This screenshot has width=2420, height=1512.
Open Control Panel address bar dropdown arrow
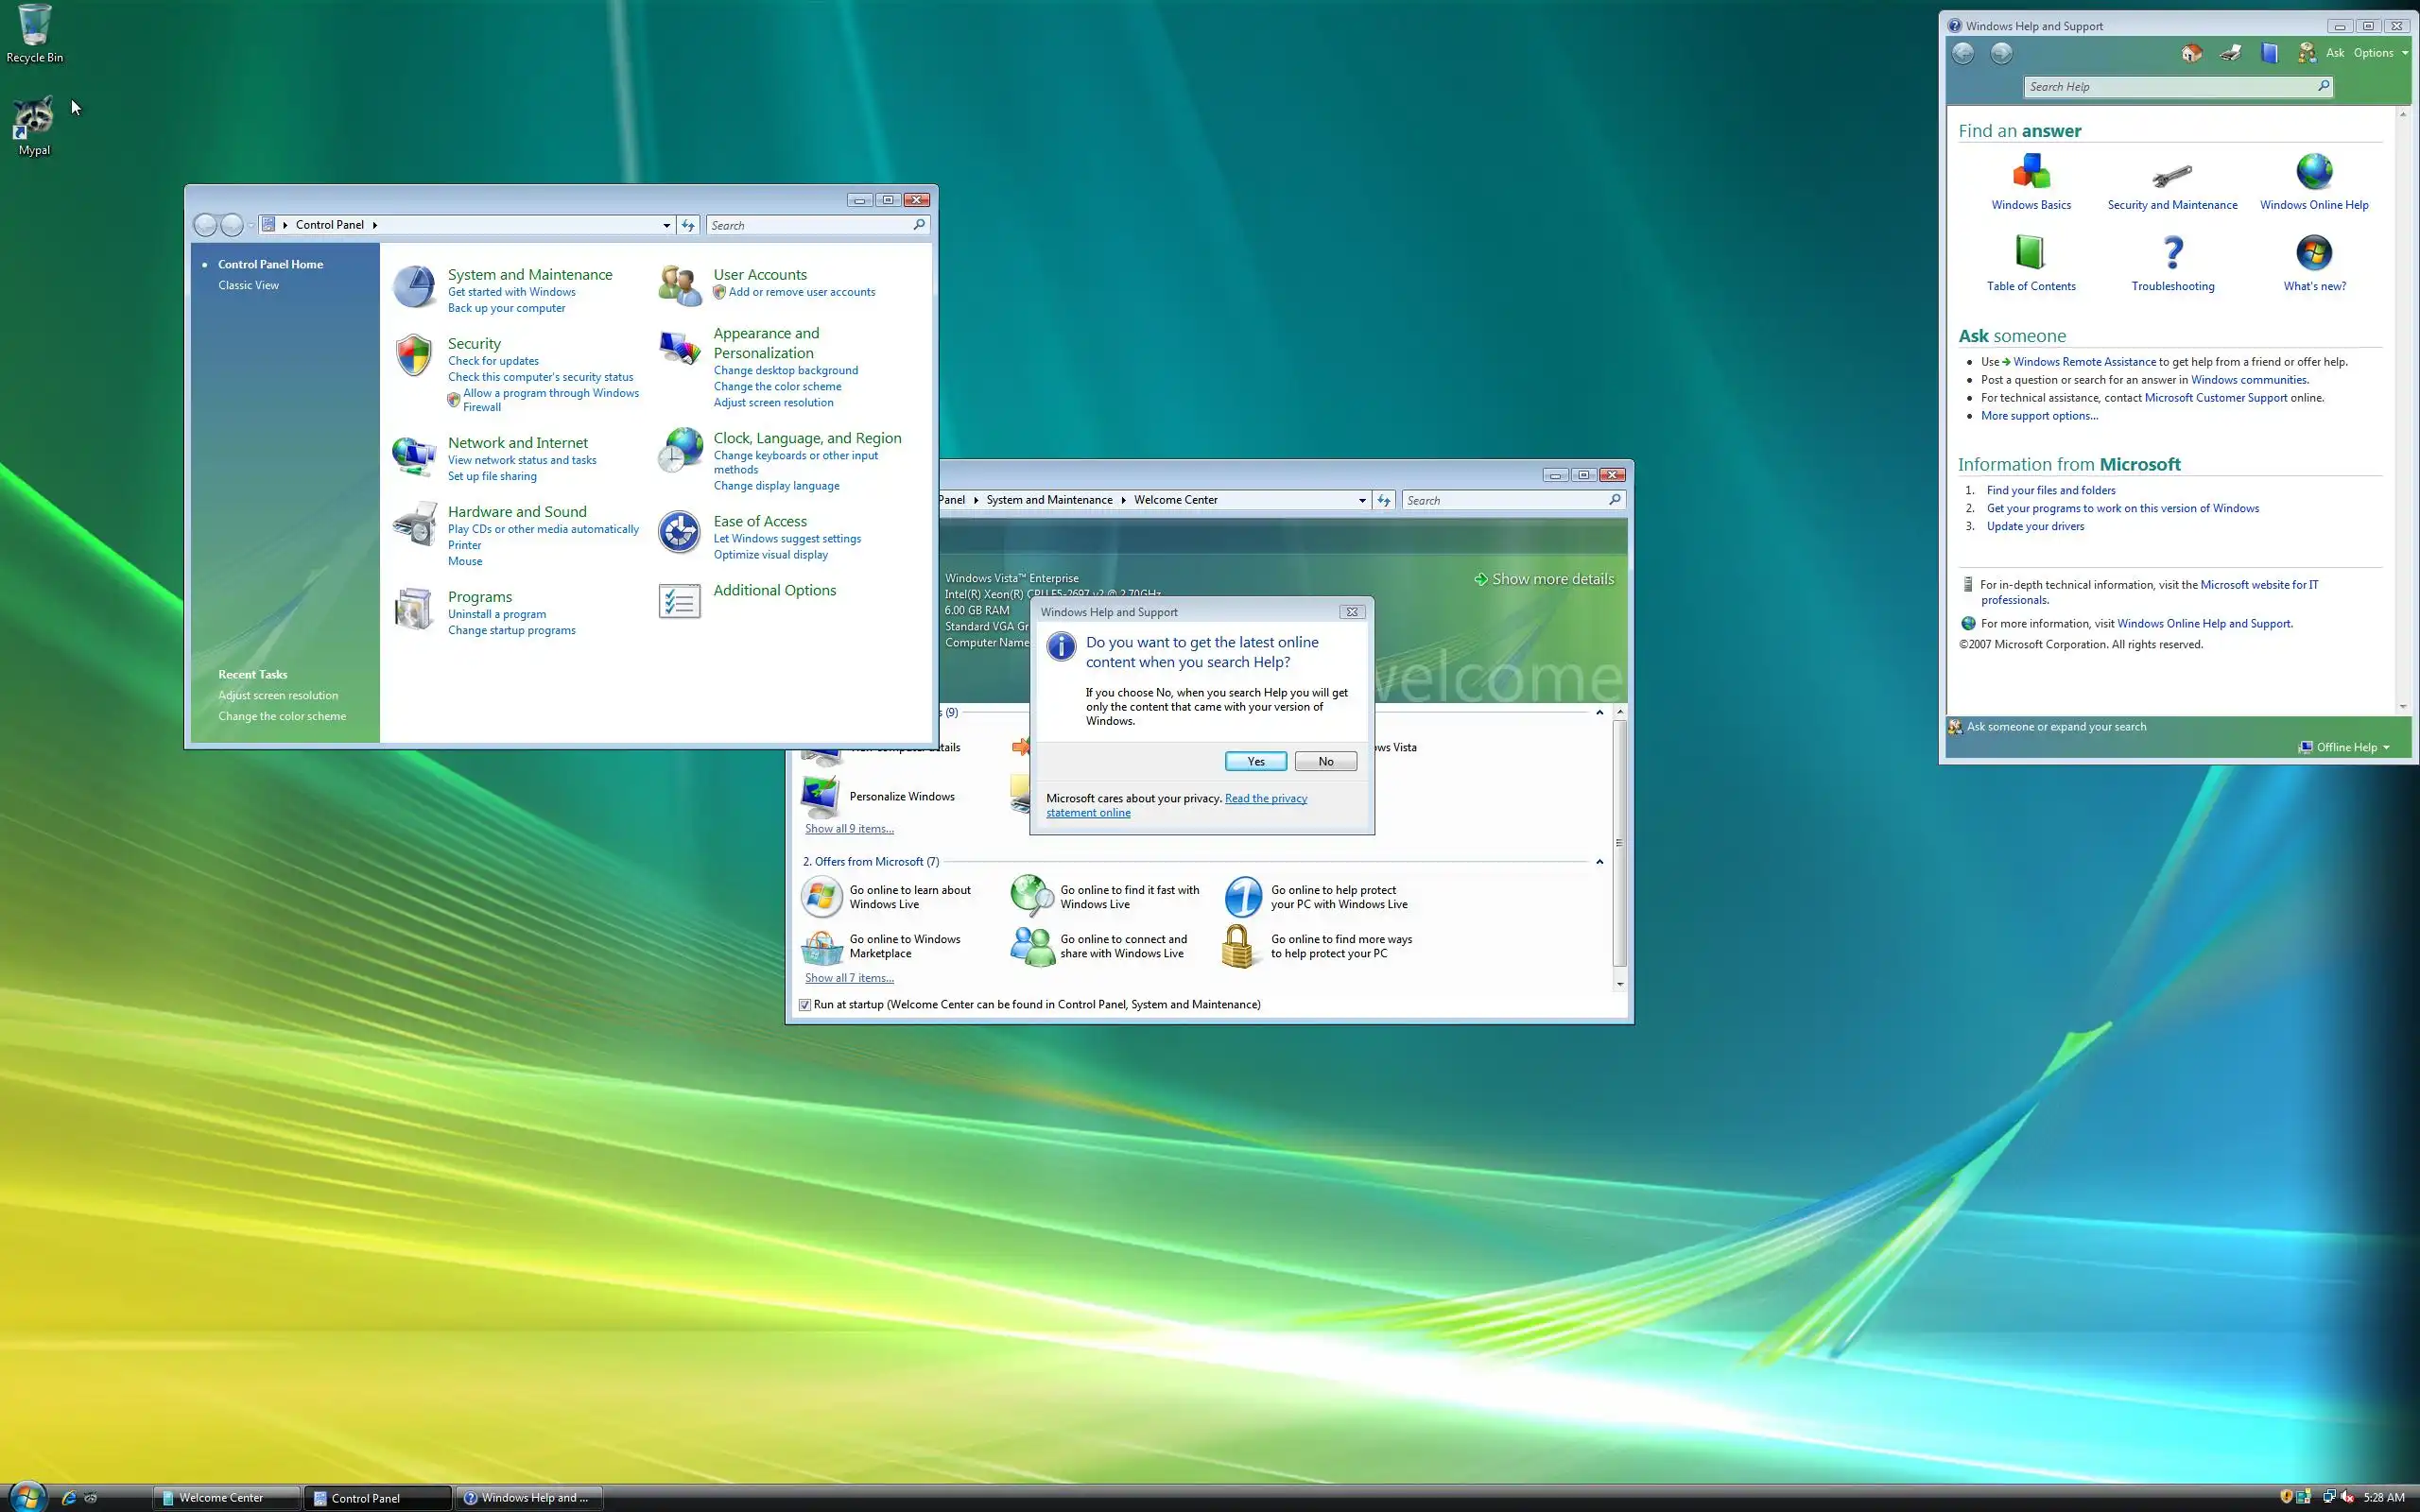click(x=666, y=225)
